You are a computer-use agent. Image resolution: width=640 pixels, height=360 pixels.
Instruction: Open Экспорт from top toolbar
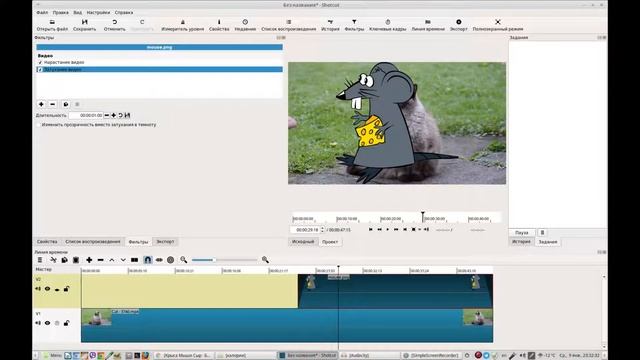[x=458, y=25]
